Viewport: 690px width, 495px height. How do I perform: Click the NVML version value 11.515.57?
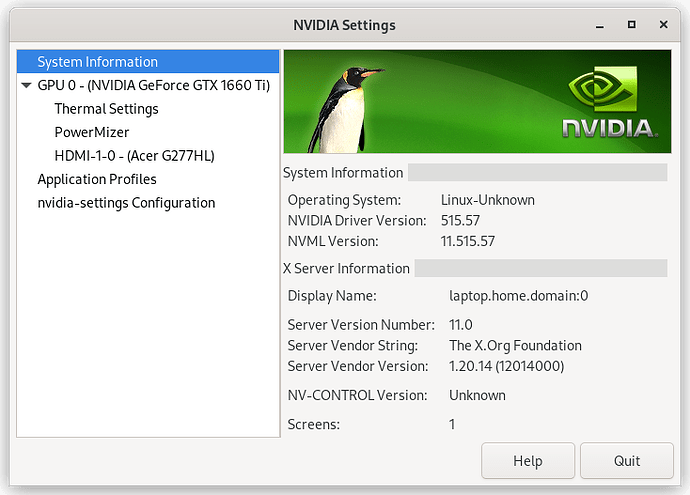(x=468, y=241)
